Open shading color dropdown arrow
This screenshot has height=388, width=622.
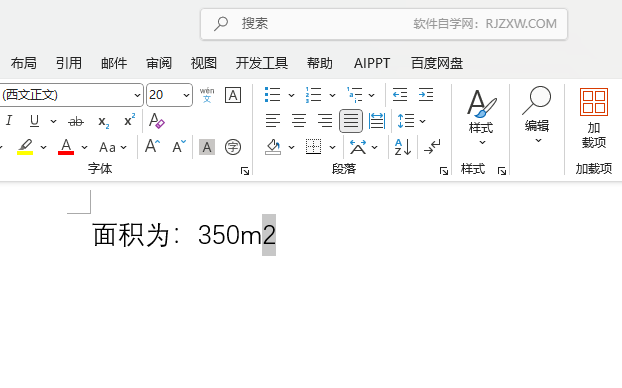click(291, 148)
